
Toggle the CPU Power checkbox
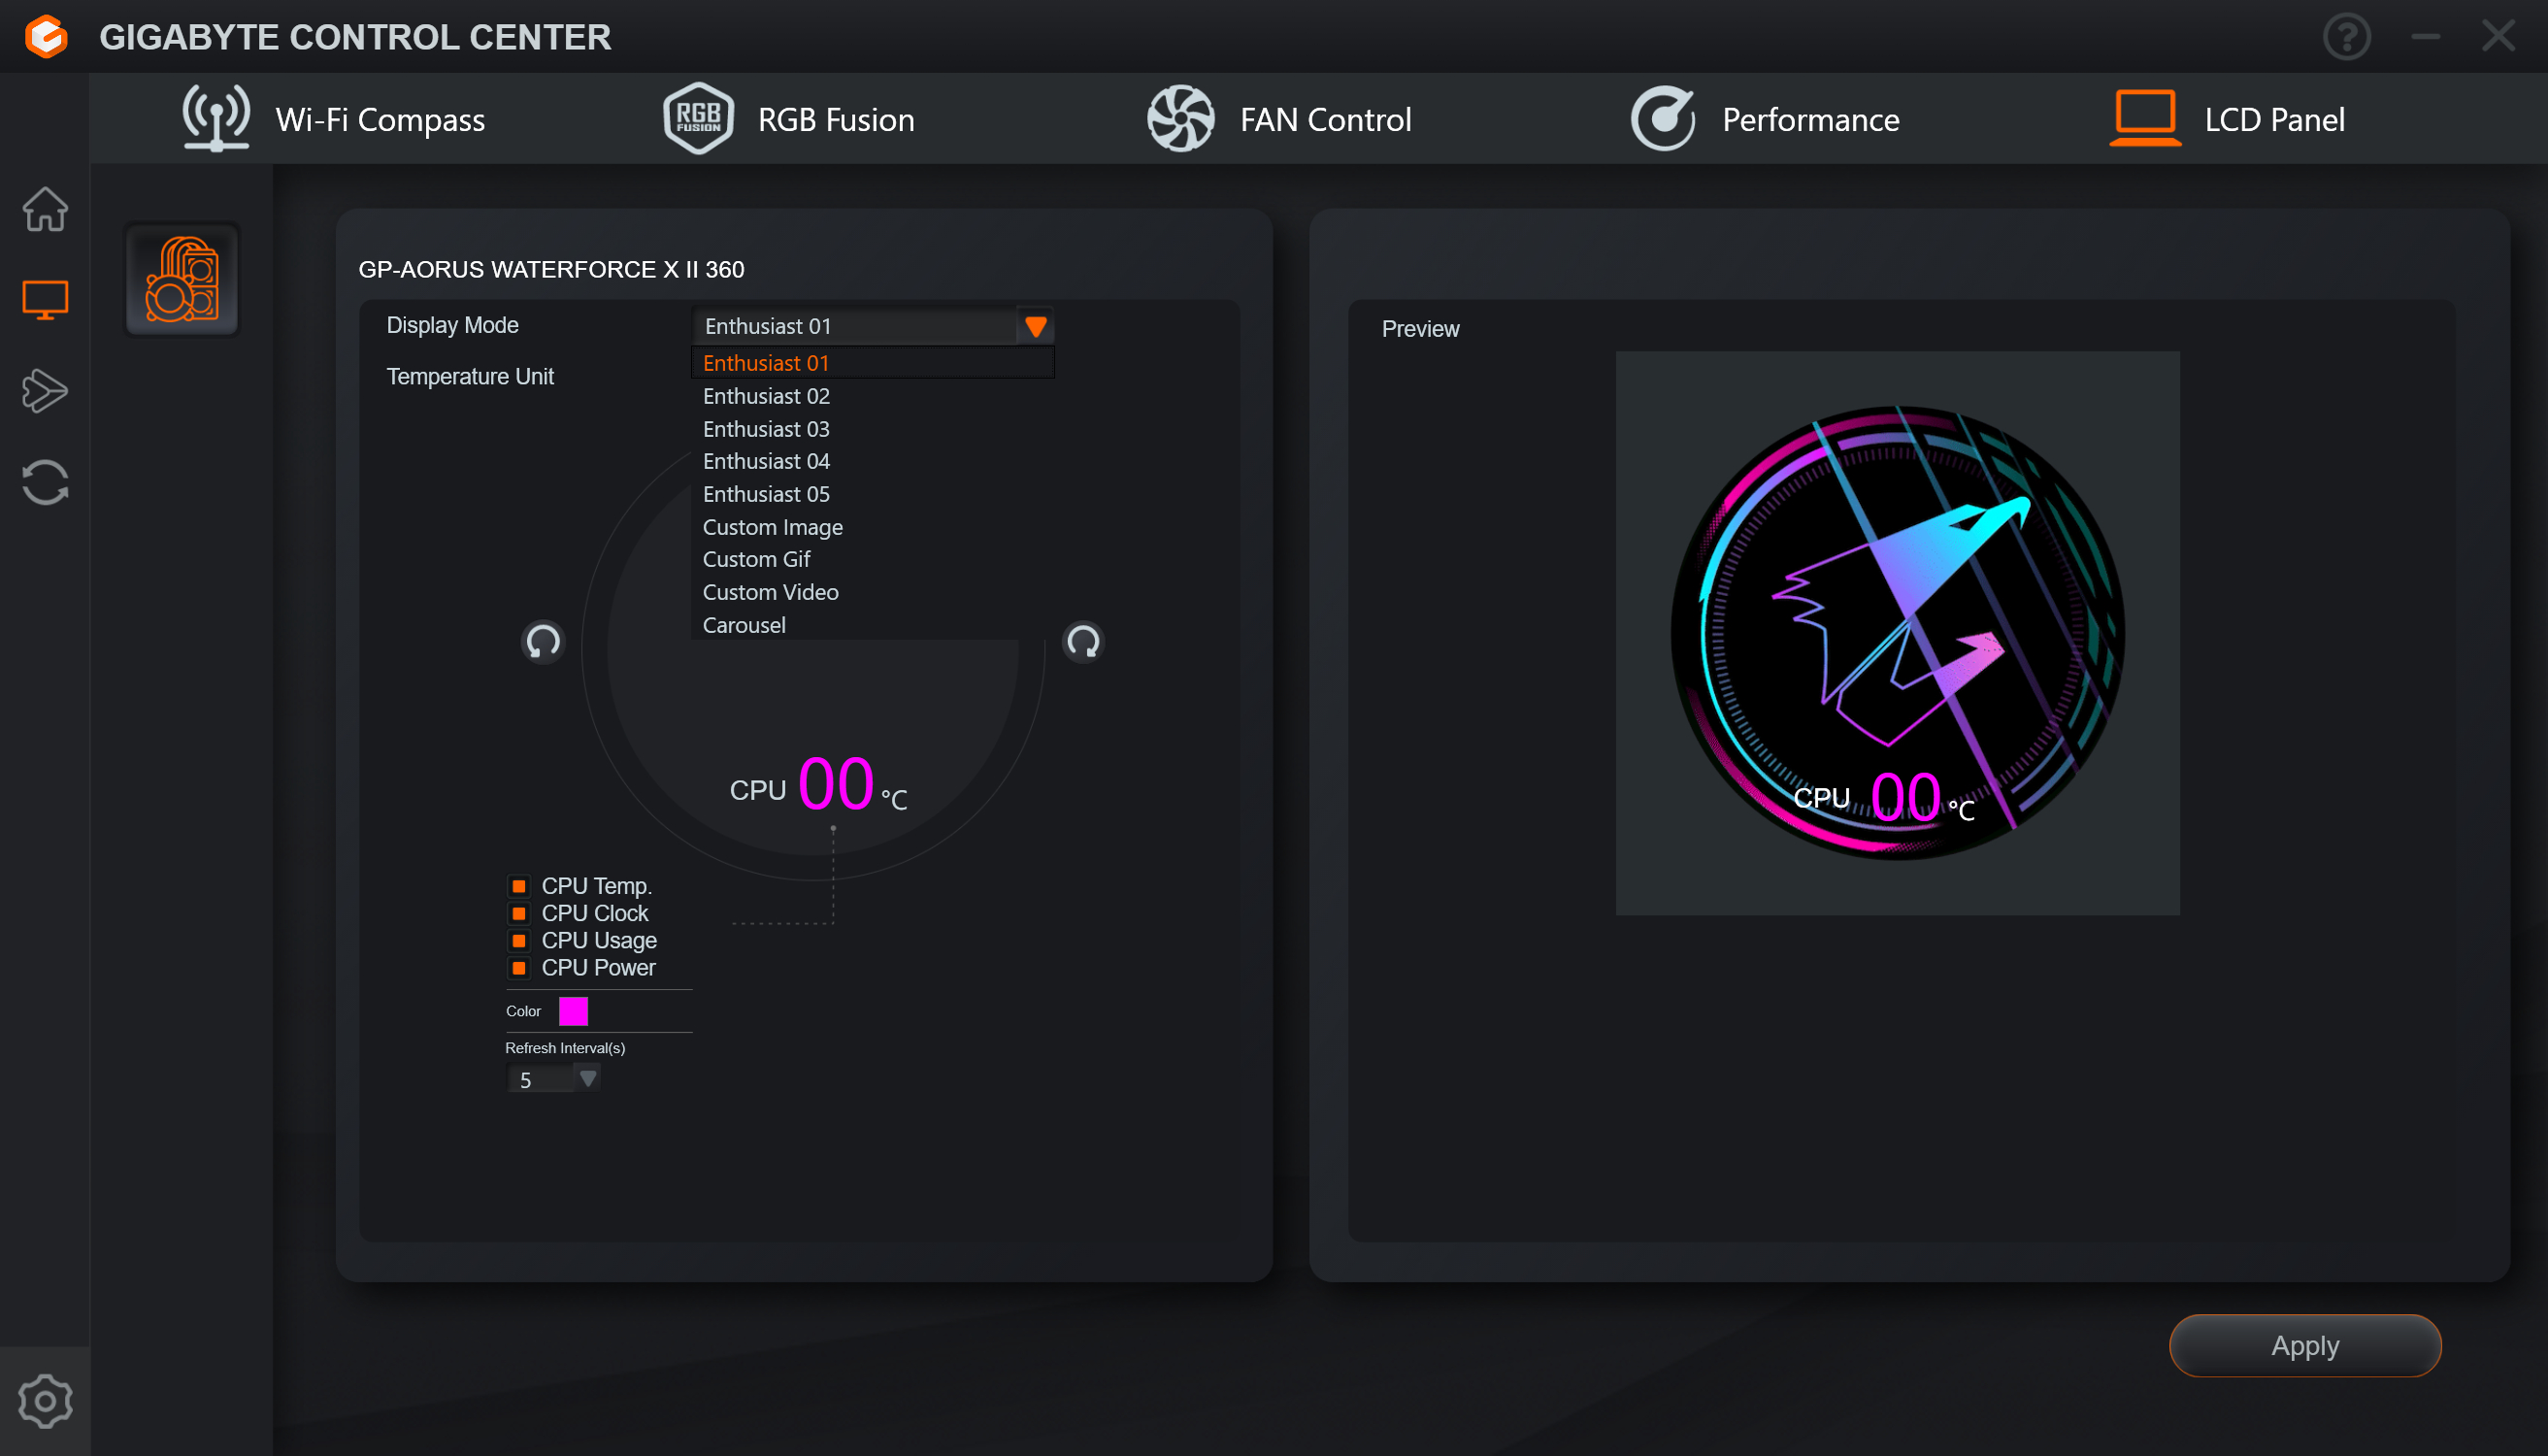click(x=519, y=968)
